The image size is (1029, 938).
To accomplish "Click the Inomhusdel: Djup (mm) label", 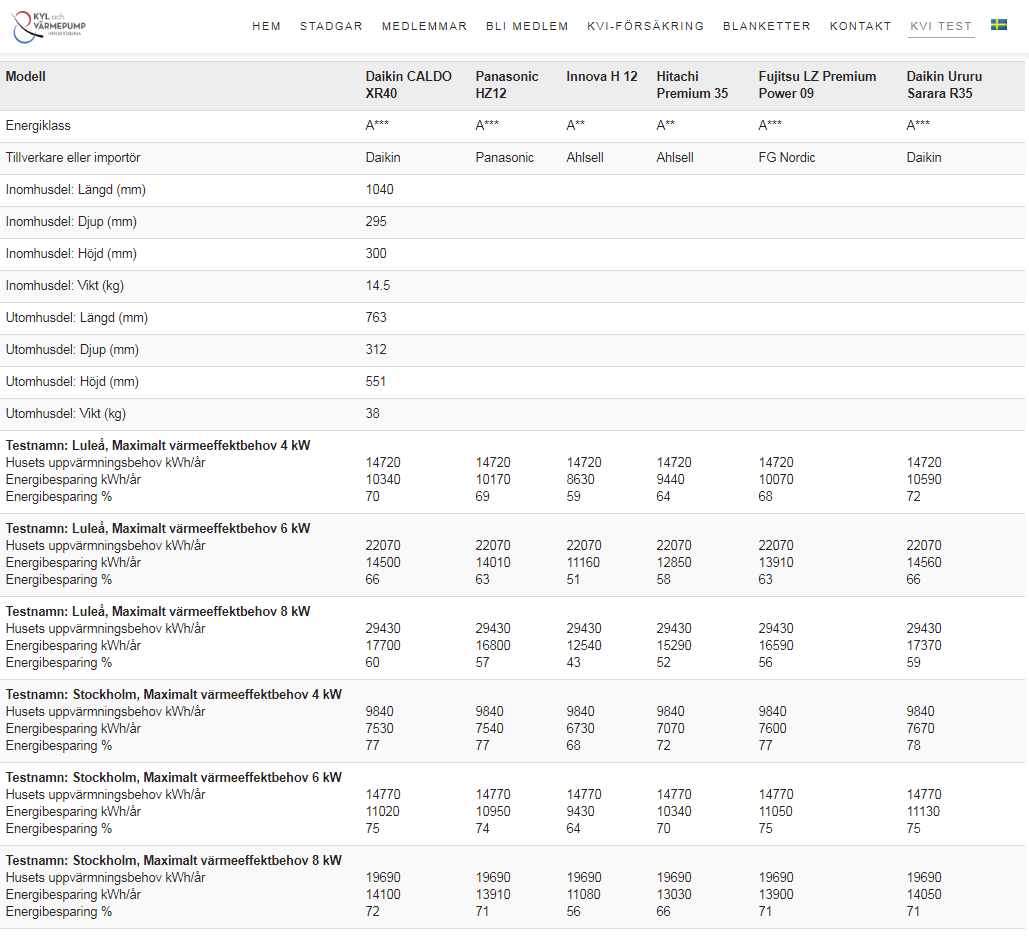I will coord(71,222).
